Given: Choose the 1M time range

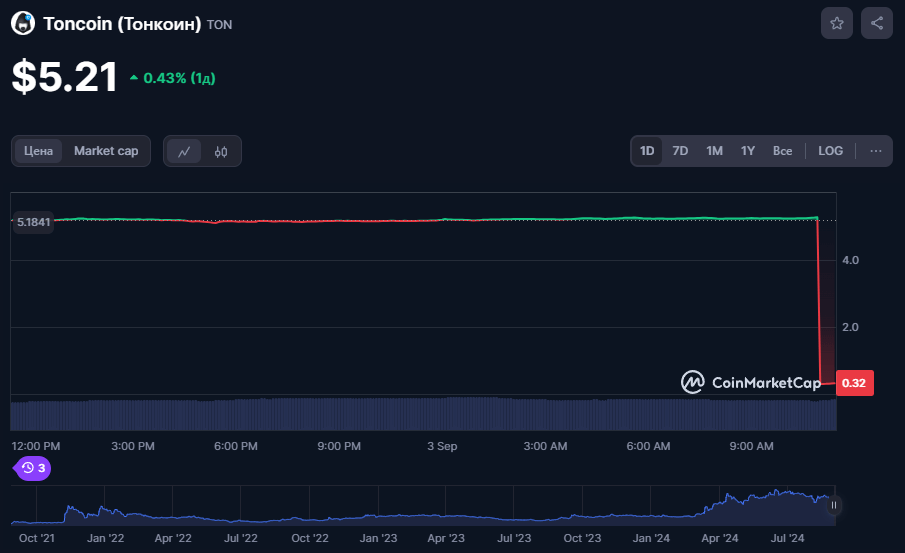Looking at the screenshot, I should pos(714,151).
